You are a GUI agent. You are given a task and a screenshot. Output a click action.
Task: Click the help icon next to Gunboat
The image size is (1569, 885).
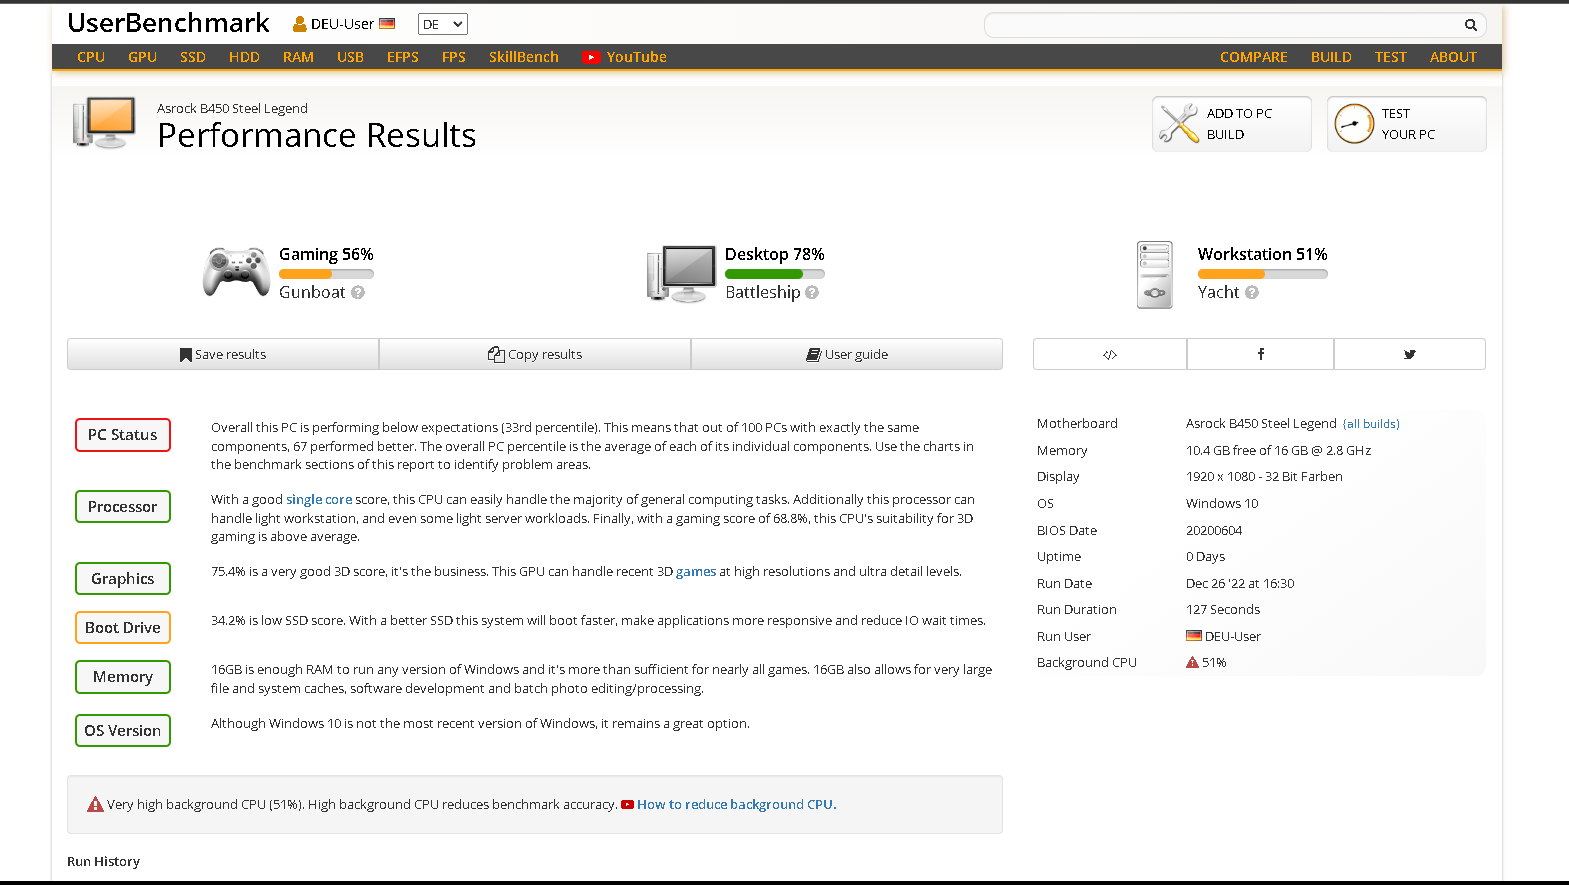click(358, 293)
